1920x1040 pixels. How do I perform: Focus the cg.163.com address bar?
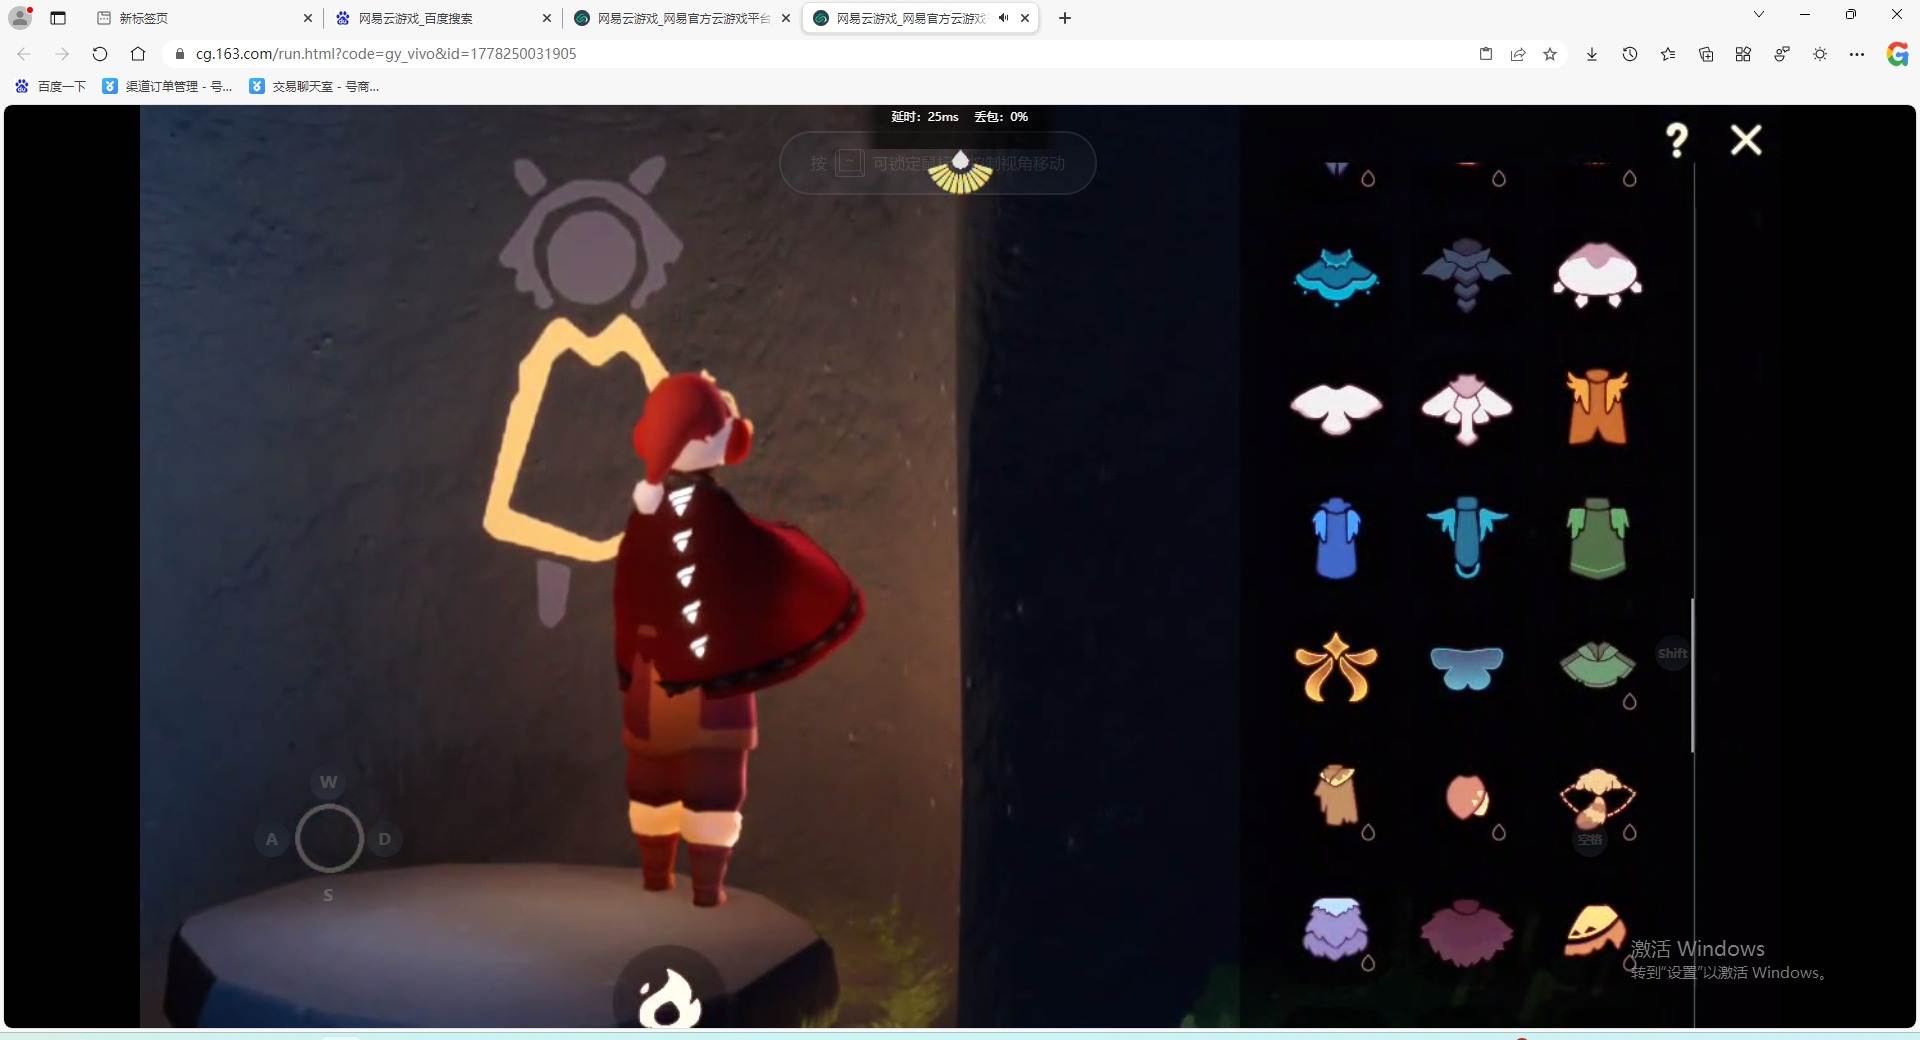click(x=820, y=54)
